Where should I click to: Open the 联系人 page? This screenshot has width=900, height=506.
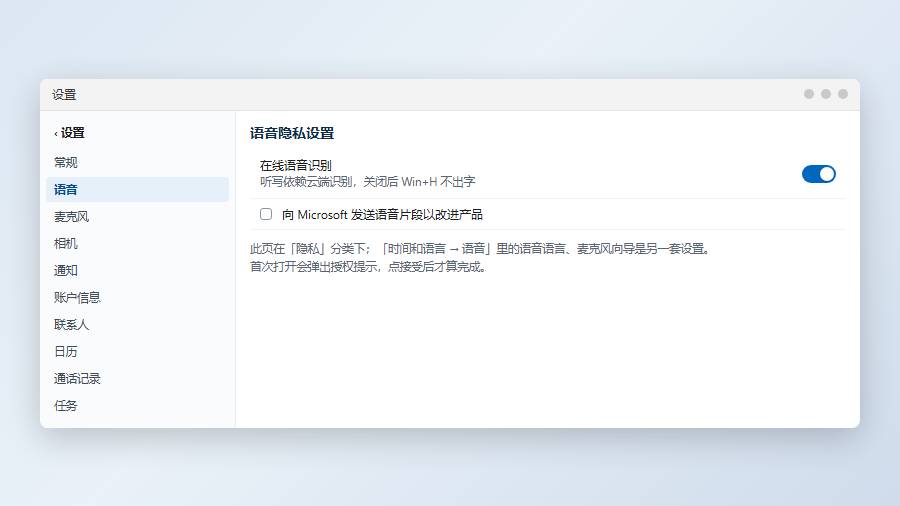coord(137,324)
